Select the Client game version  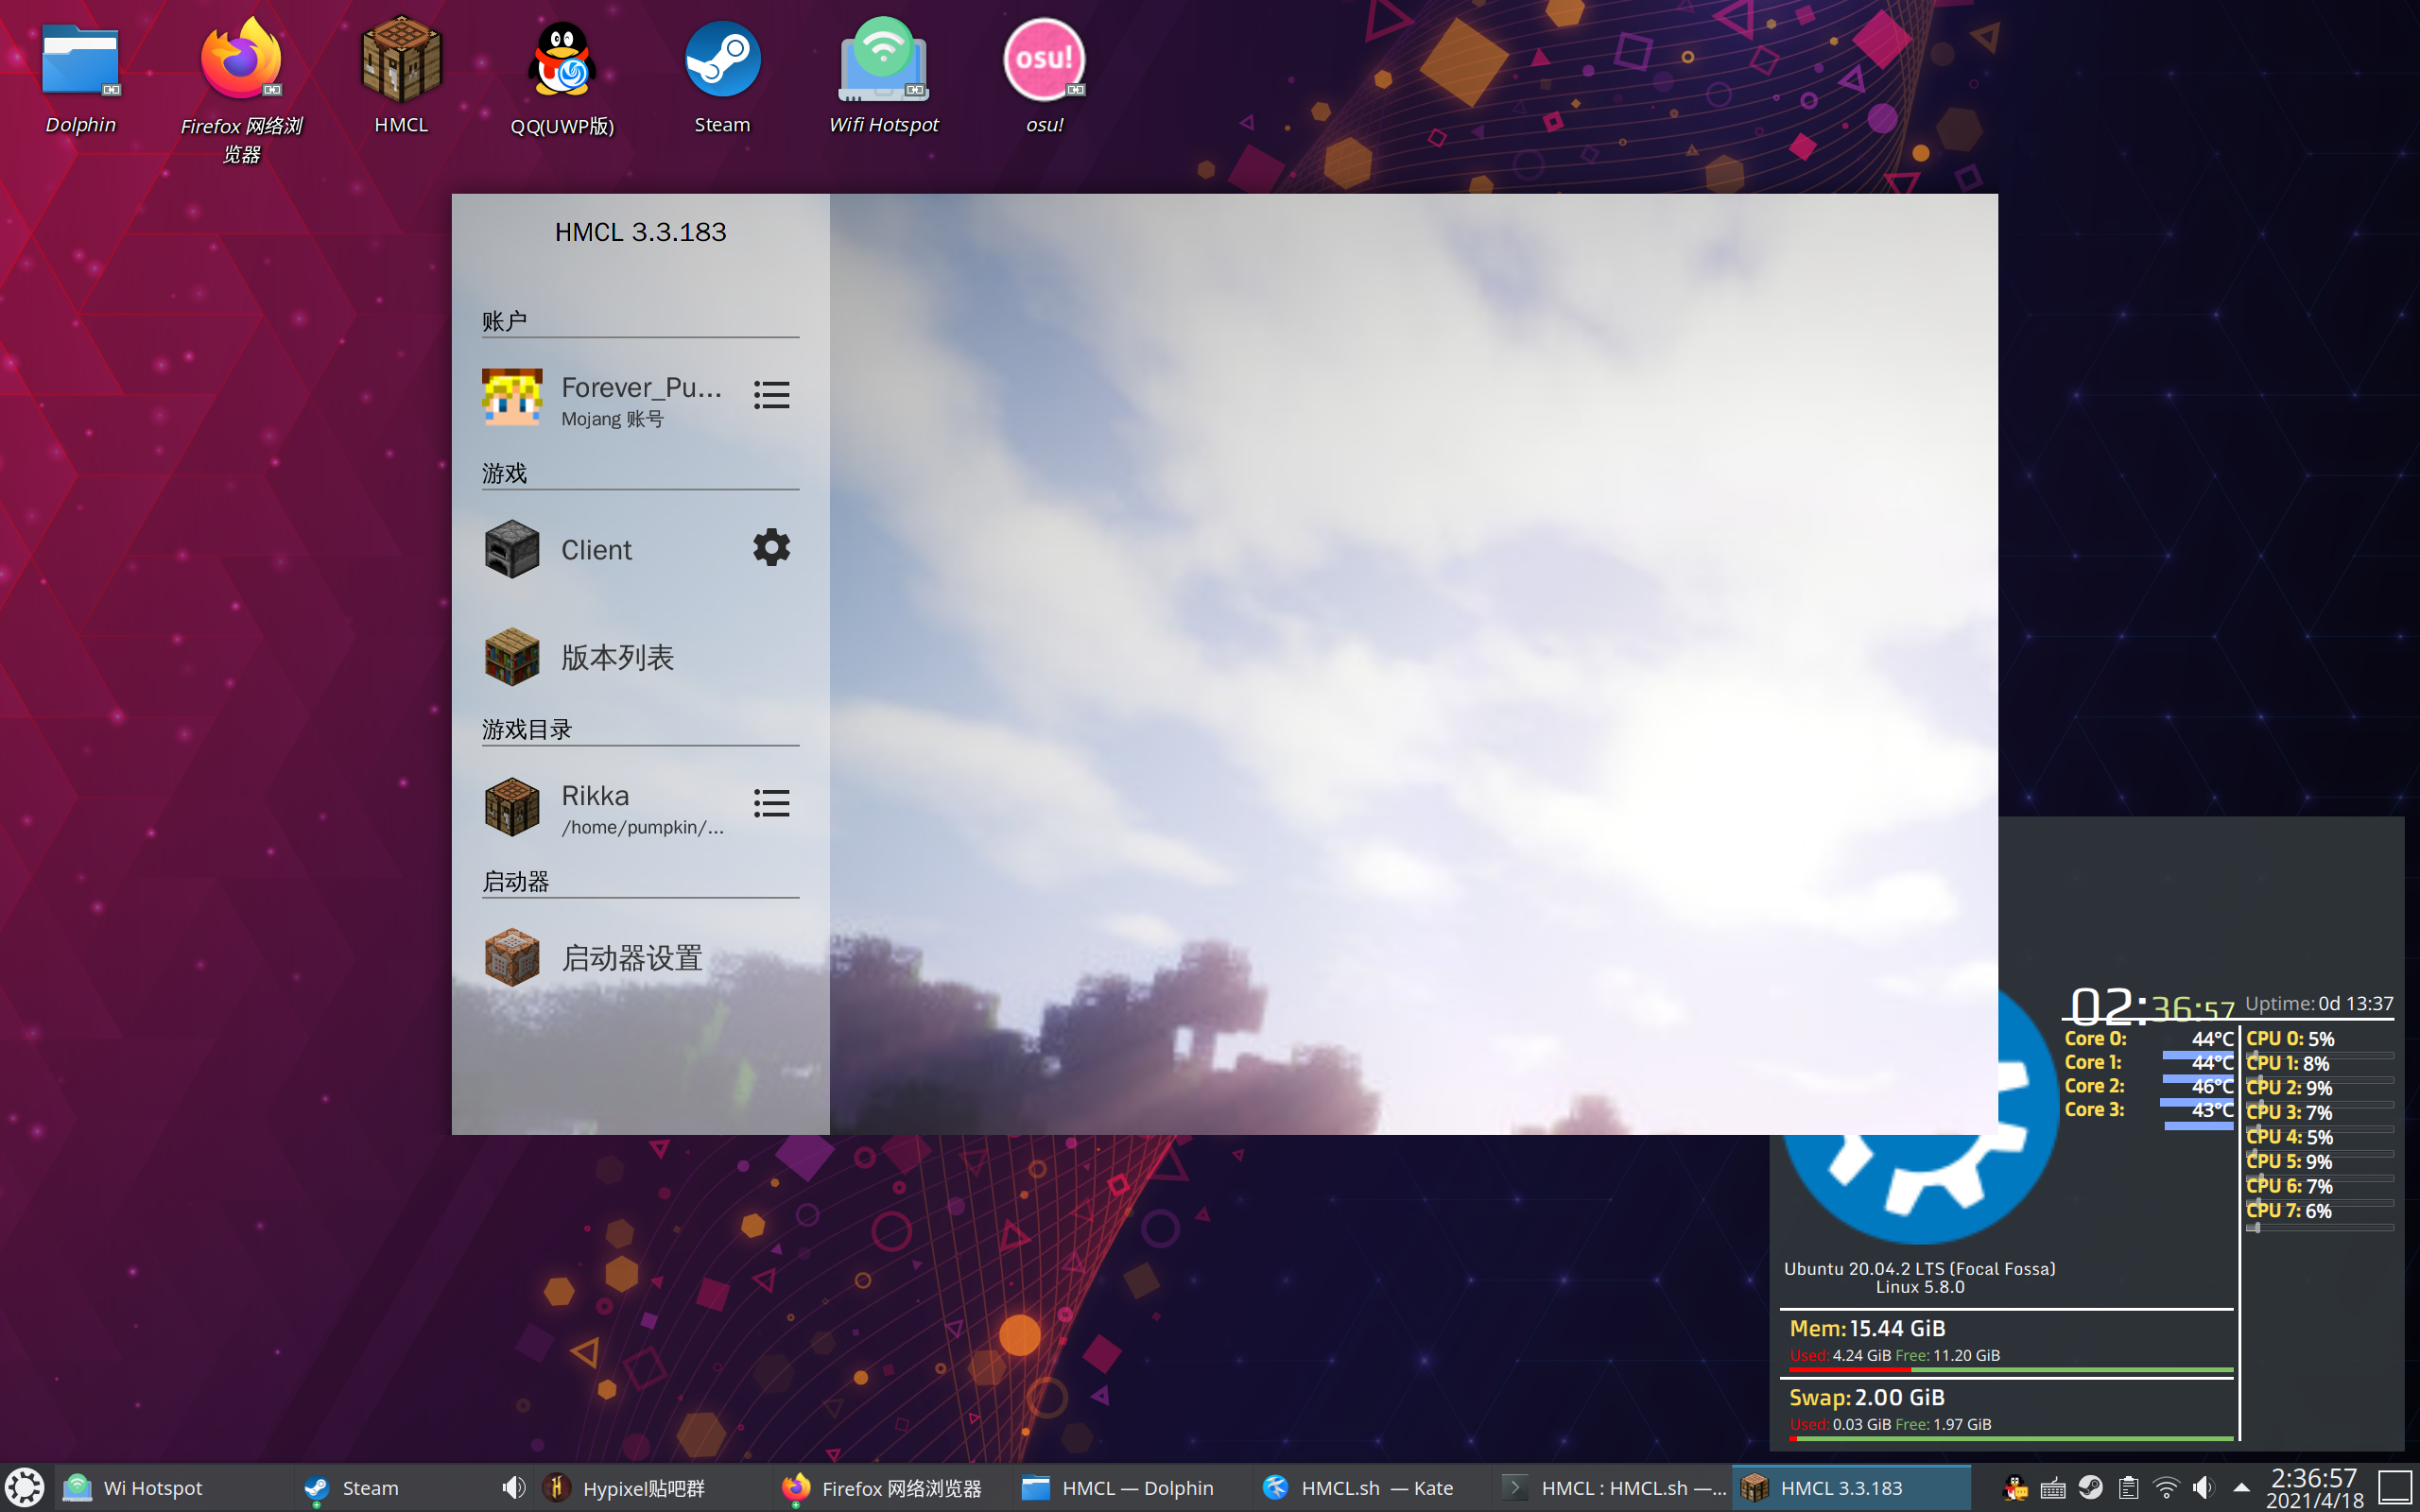click(x=596, y=550)
